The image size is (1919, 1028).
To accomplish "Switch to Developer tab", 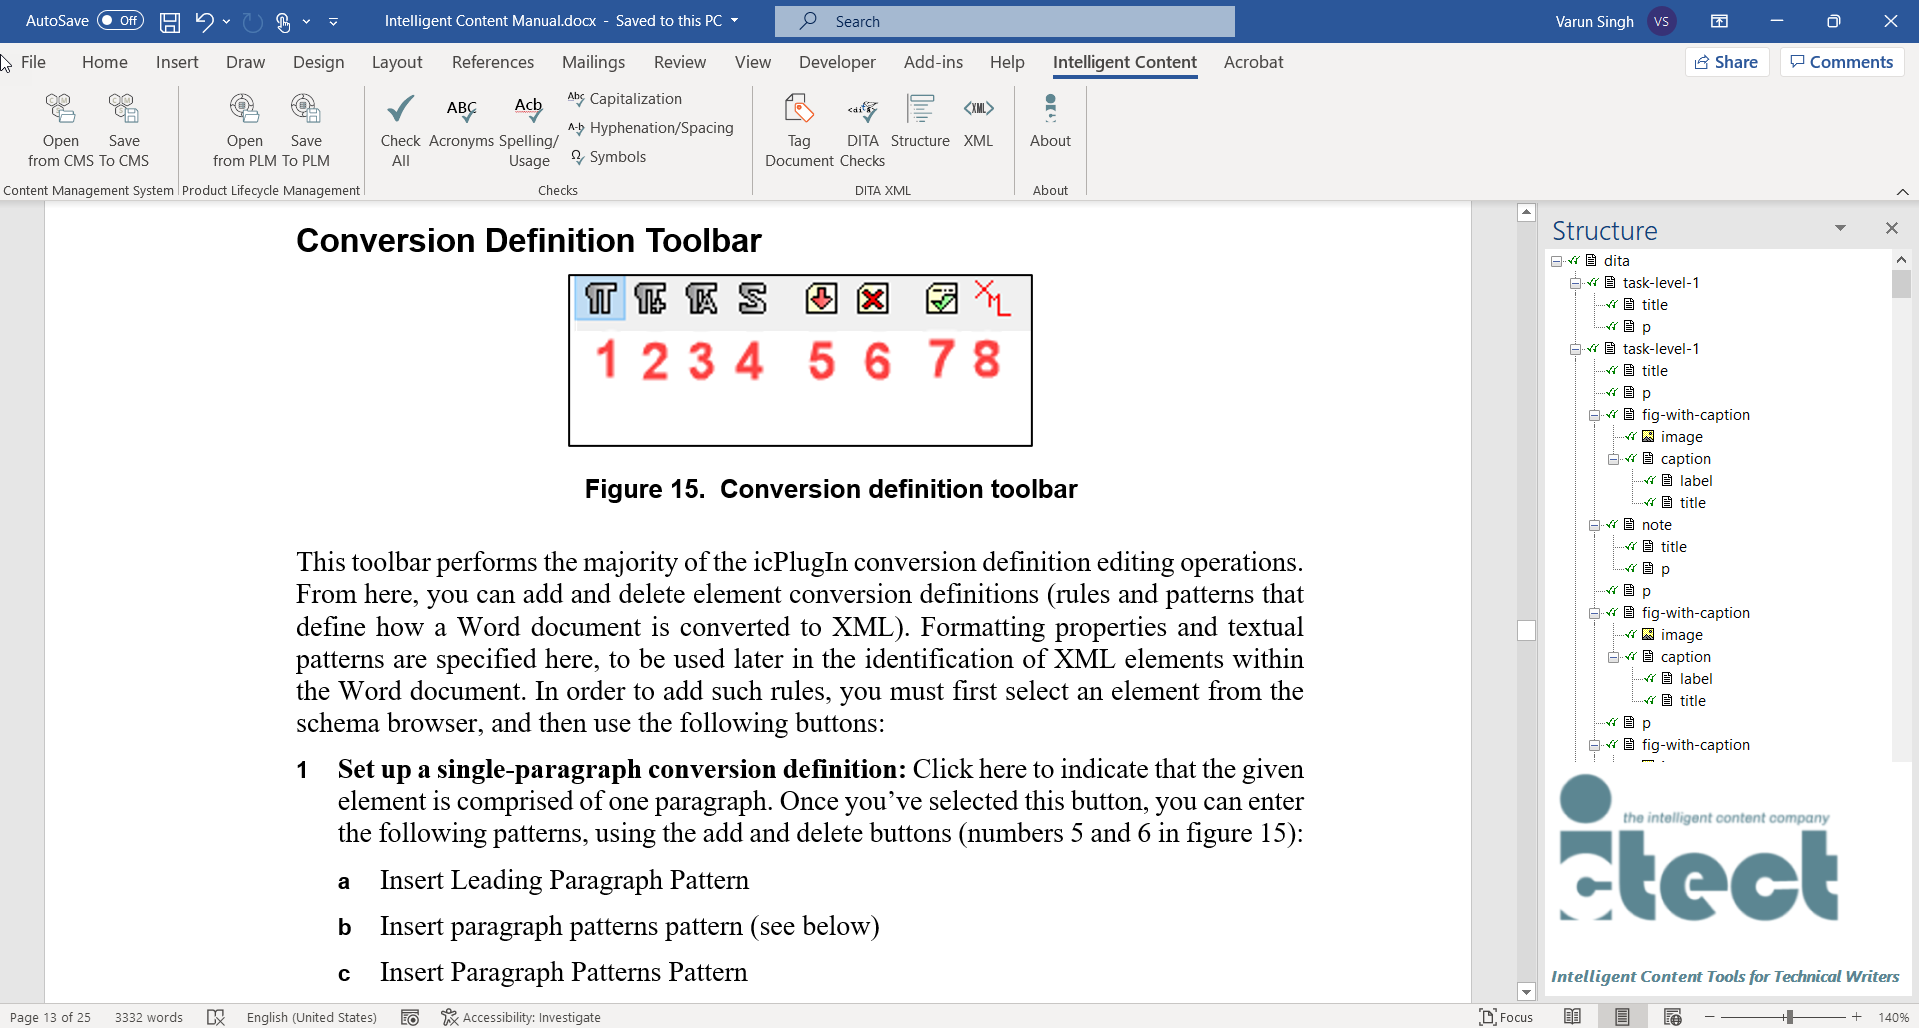I will pos(837,62).
